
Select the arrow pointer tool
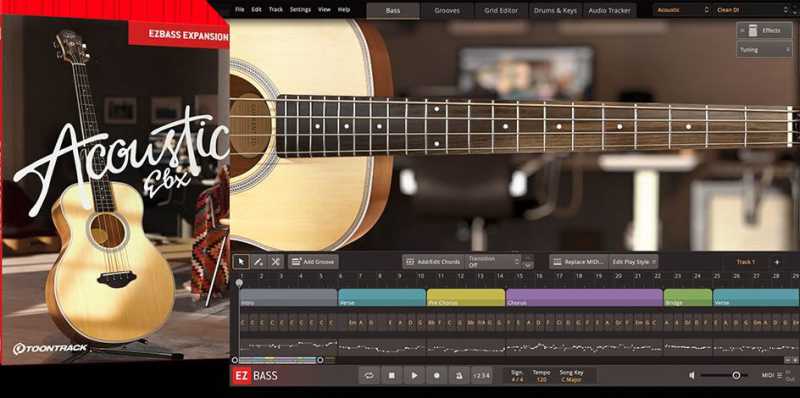[x=241, y=262]
